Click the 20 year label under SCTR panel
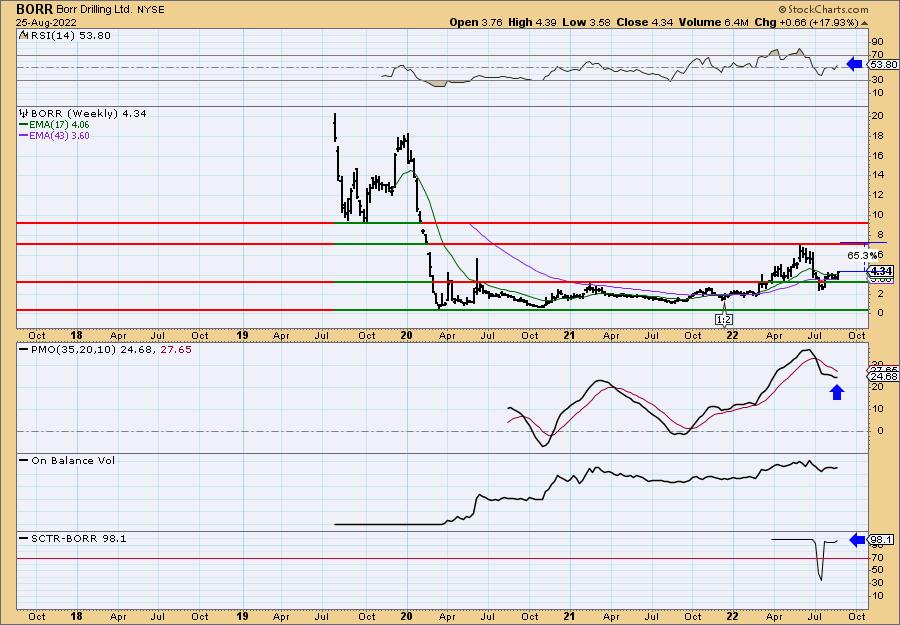Image resolution: width=900 pixels, height=625 pixels. click(x=406, y=616)
